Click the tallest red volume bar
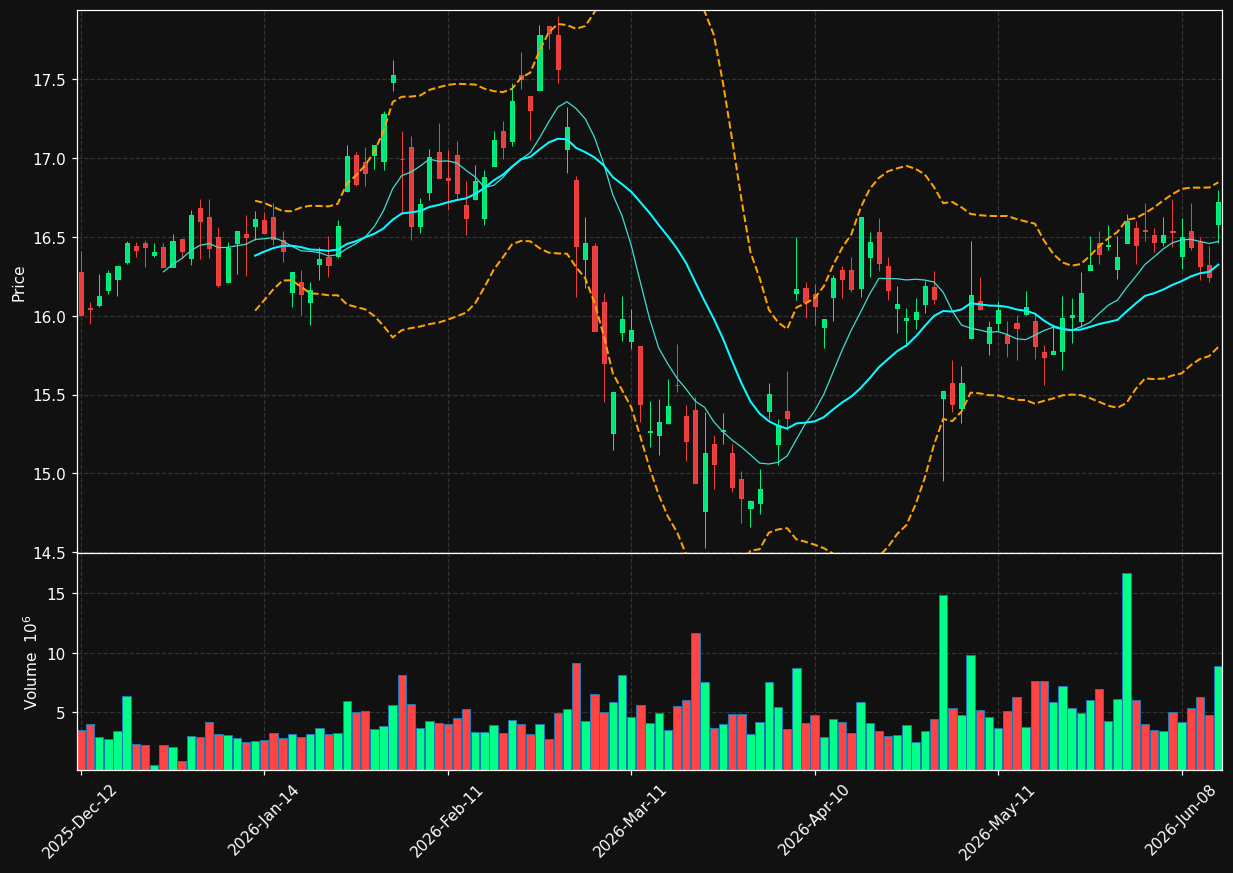 click(x=695, y=701)
